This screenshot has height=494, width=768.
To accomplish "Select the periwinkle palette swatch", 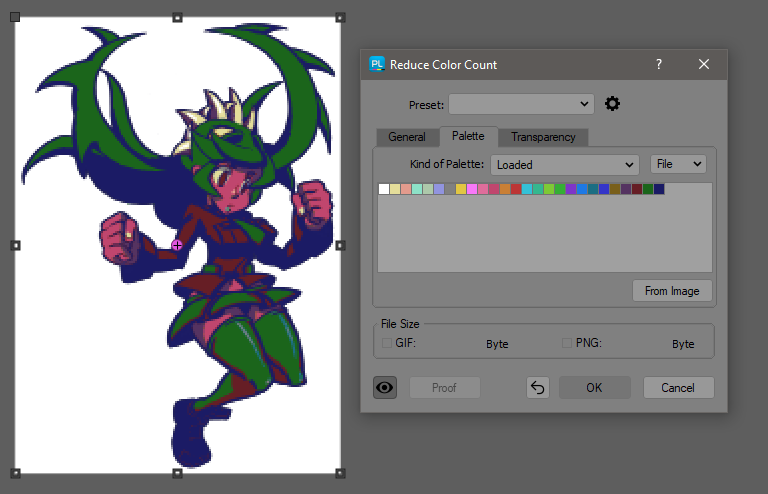I will click(x=439, y=189).
